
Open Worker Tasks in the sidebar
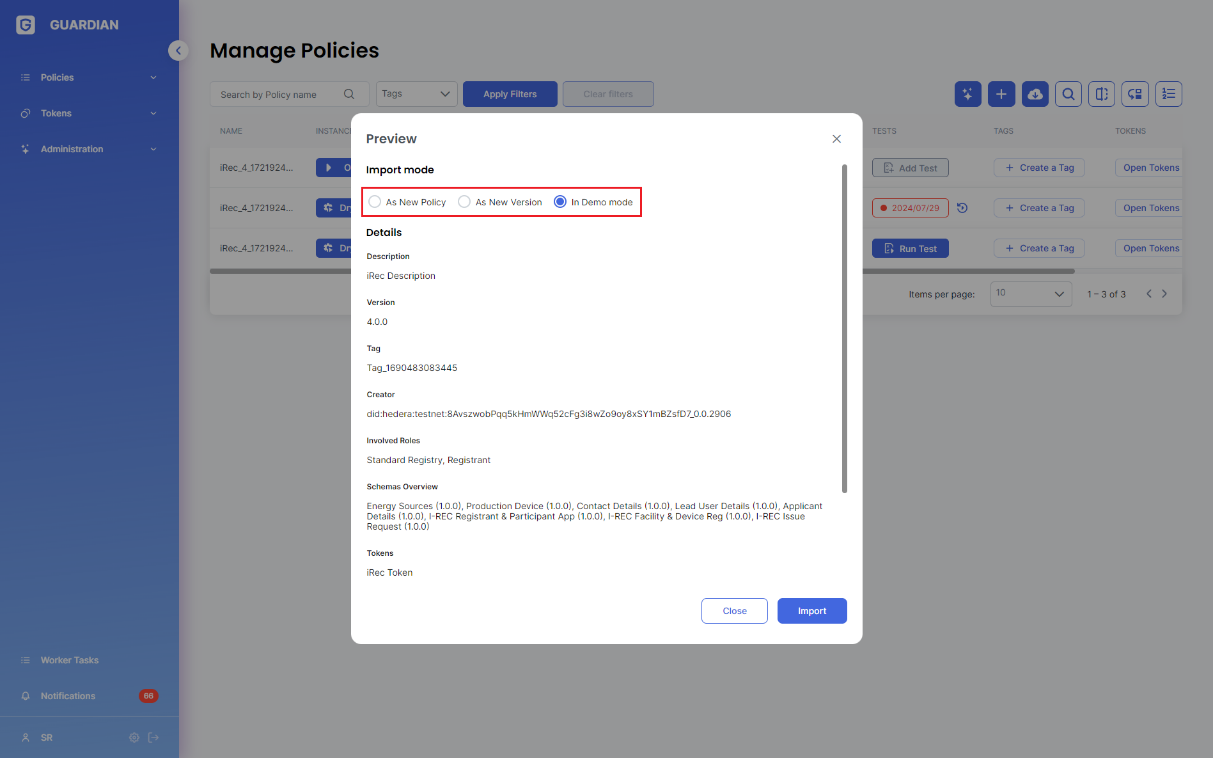point(70,660)
